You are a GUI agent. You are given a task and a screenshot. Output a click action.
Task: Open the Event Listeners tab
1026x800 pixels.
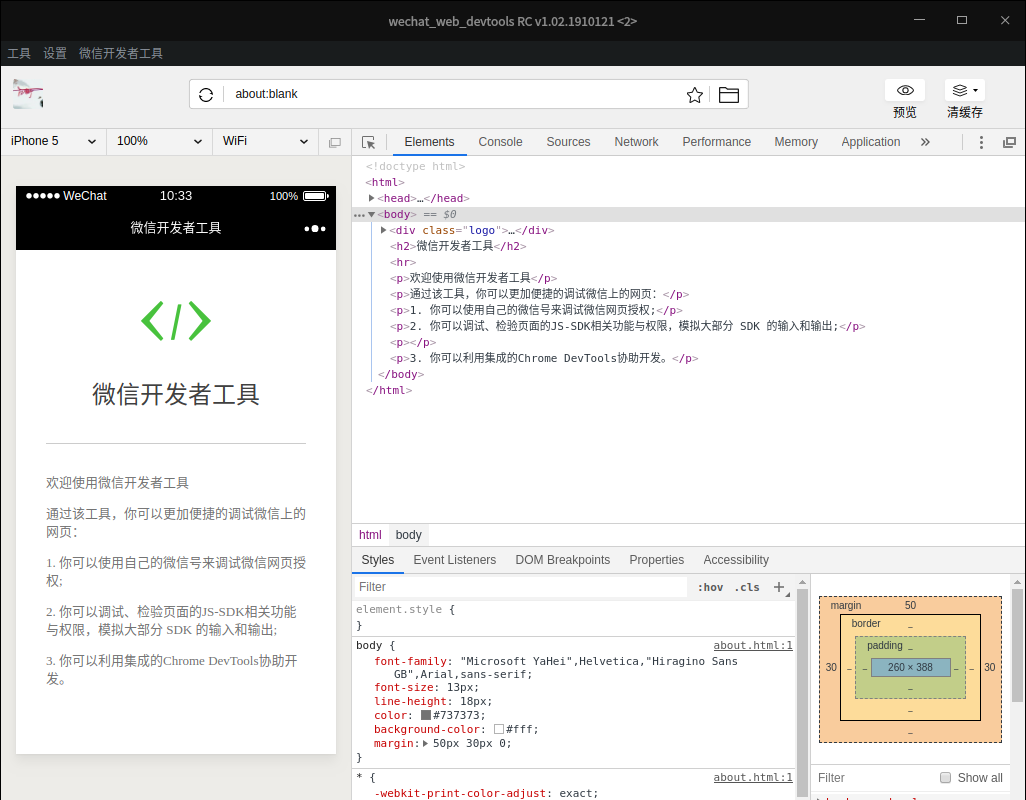click(x=454, y=560)
